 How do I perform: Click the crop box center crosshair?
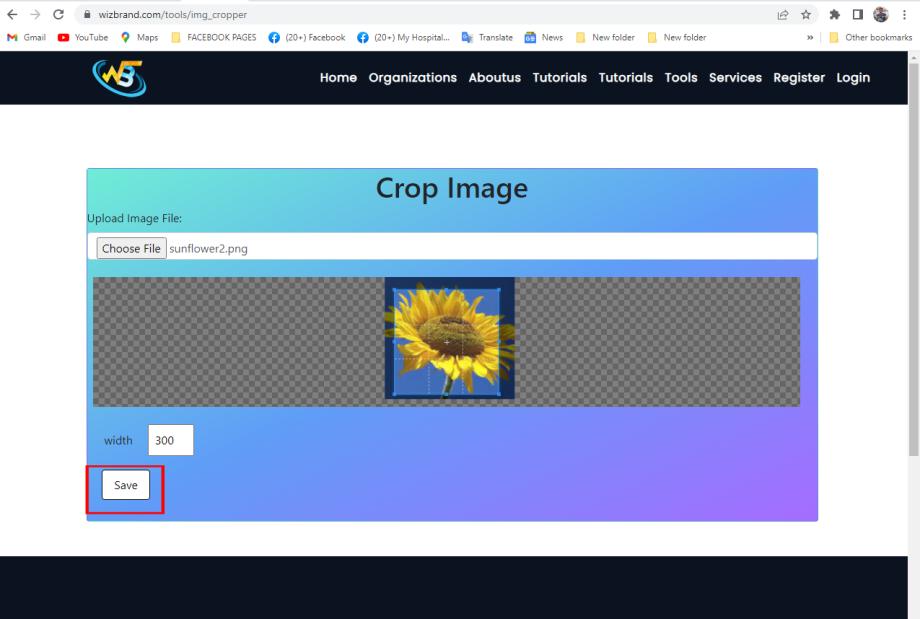pos(447,342)
